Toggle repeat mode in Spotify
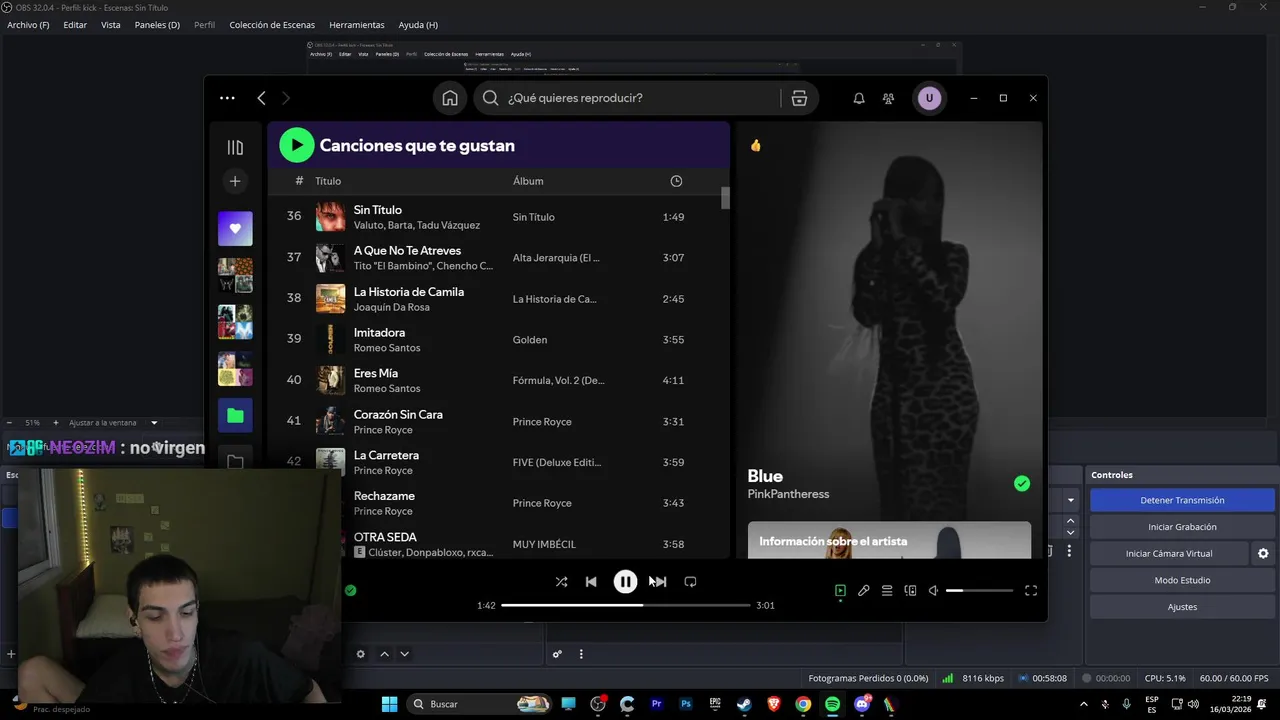 pyautogui.click(x=690, y=582)
